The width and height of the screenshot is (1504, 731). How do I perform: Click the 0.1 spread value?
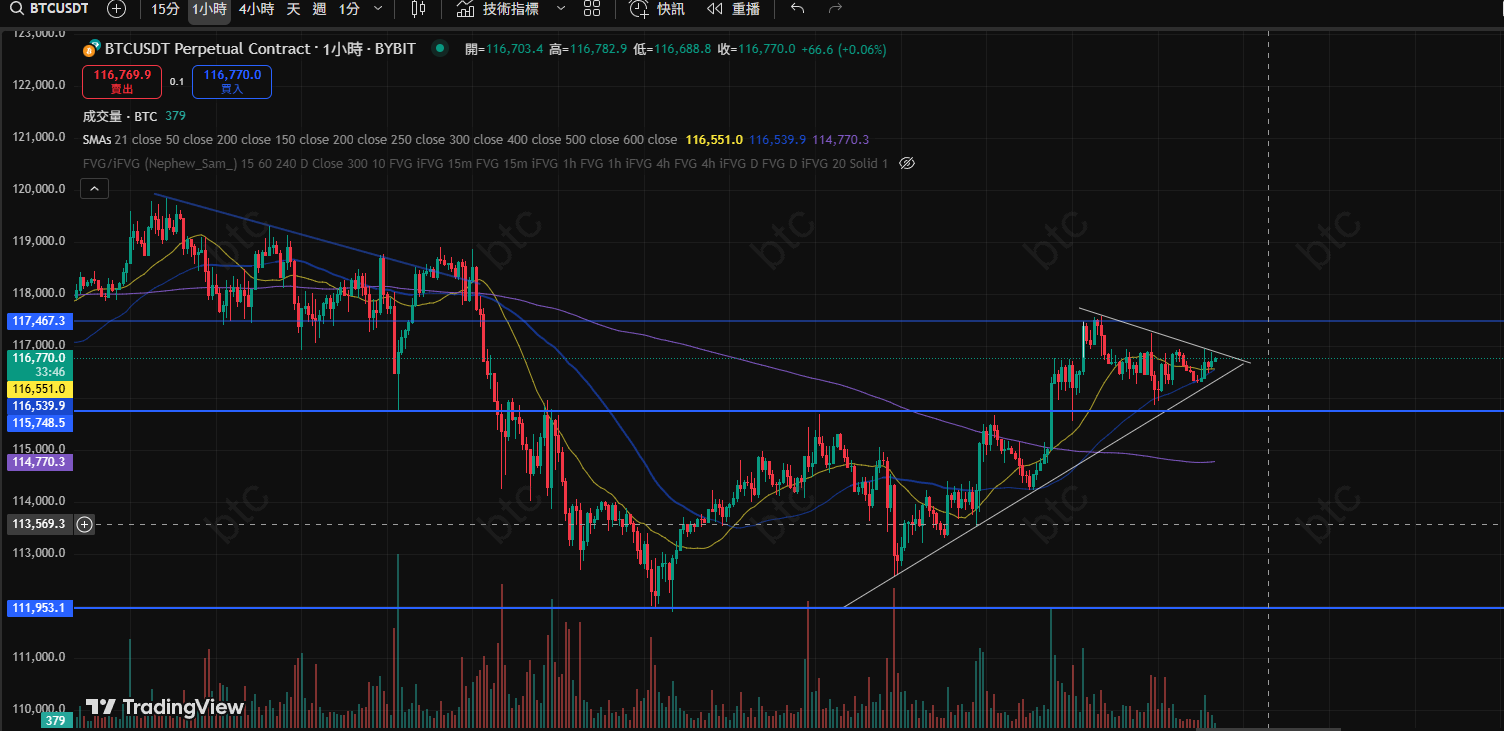177,82
